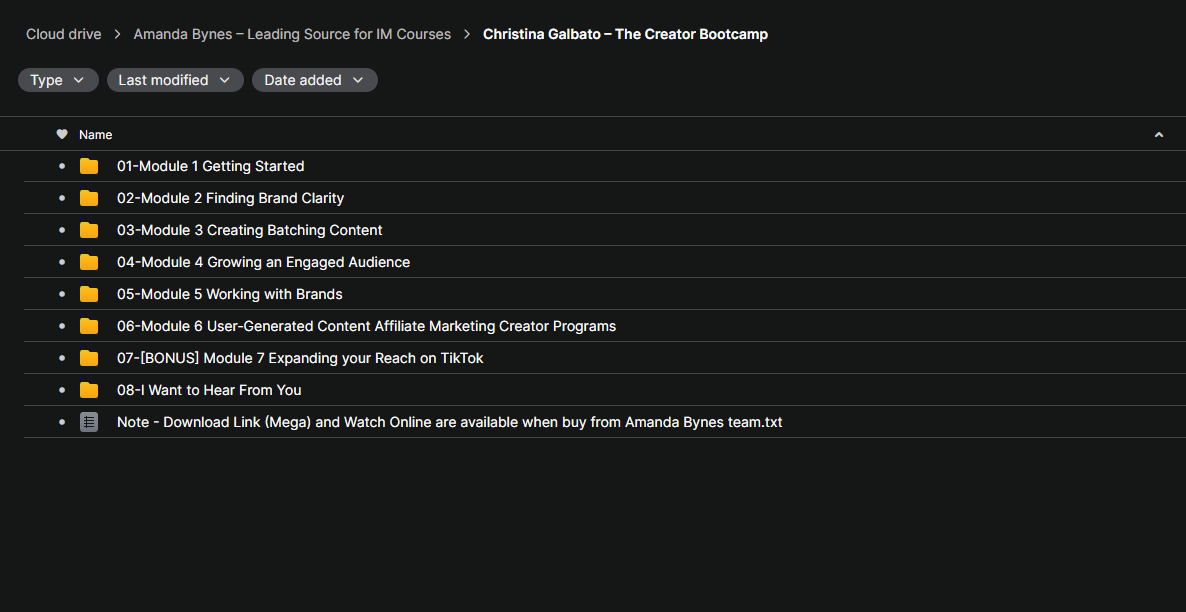This screenshot has height=612, width=1186.
Task: Click the Name column header
Action: coord(96,135)
